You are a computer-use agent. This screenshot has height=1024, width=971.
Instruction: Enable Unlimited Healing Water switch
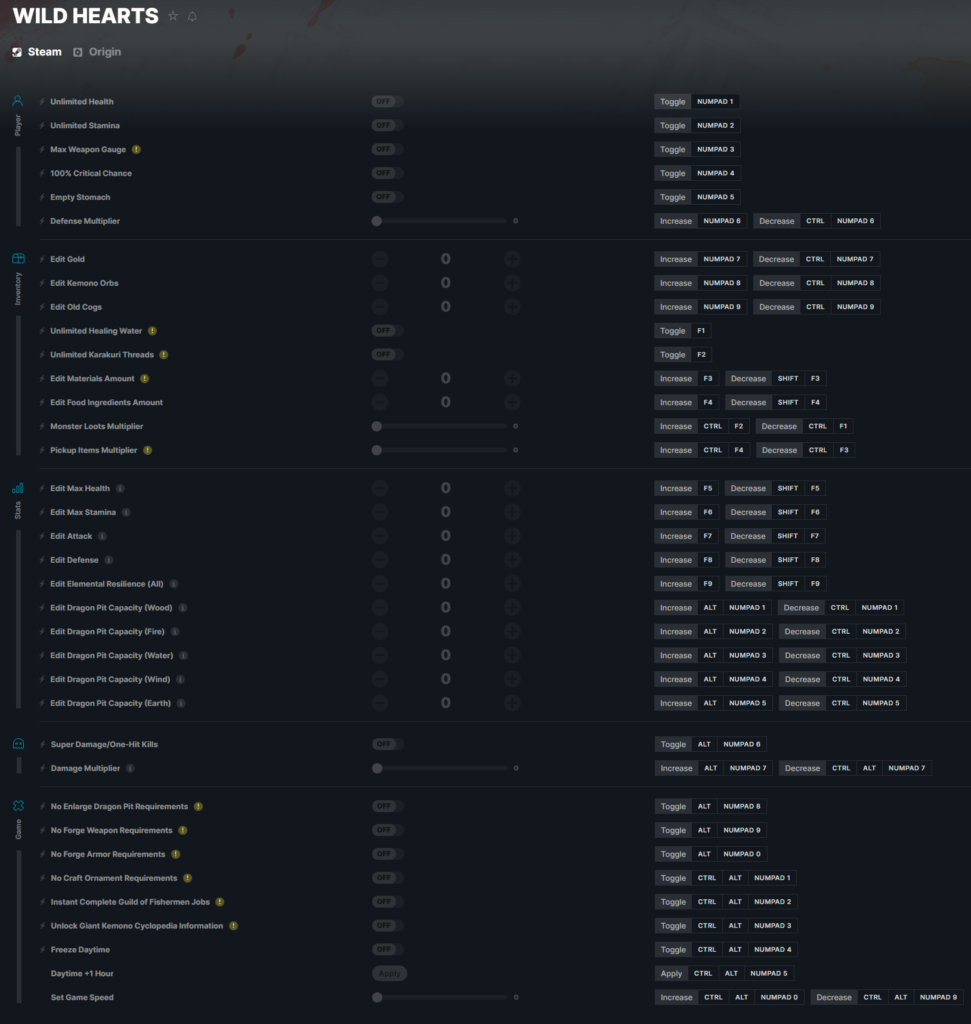(x=387, y=331)
